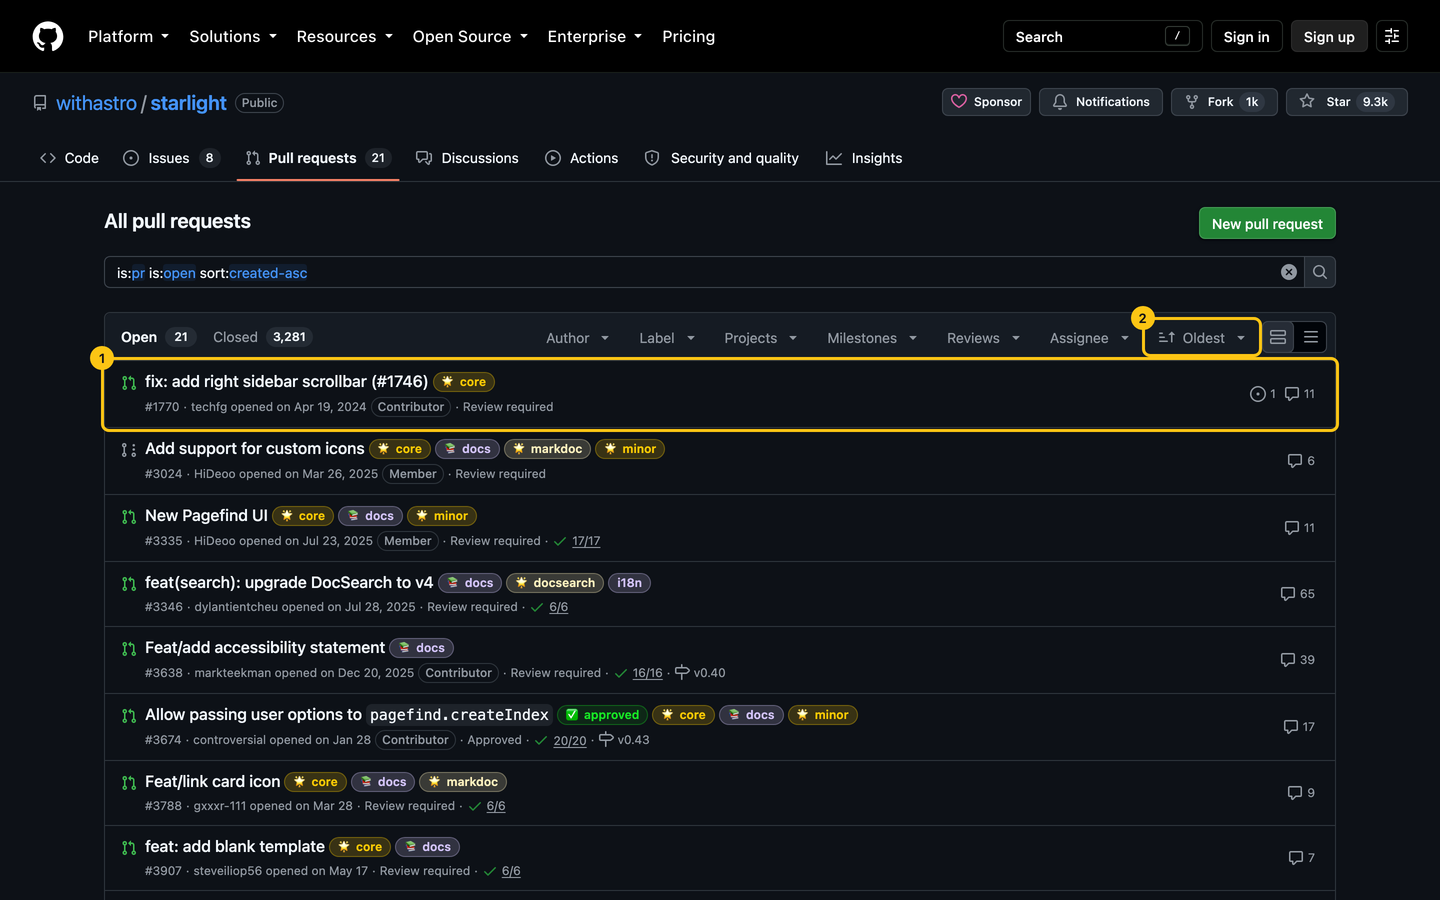Clear the pull request search filter
The width and height of the screenshot is (1440, 900).
(1289, 272)
